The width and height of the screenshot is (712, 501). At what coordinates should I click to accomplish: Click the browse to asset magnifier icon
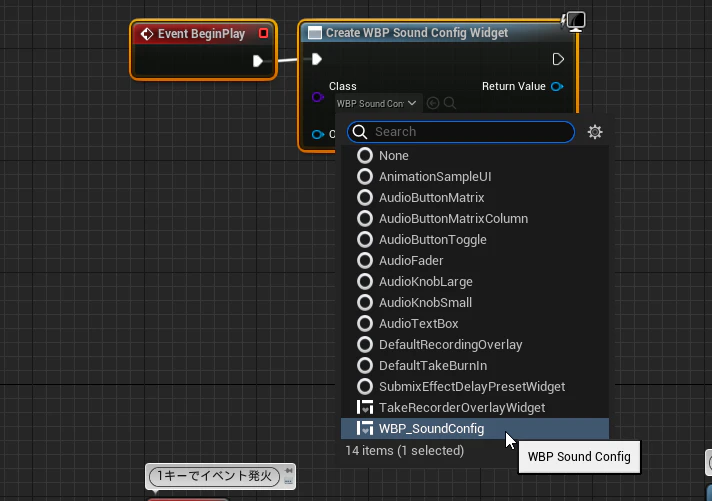[450, 103]
